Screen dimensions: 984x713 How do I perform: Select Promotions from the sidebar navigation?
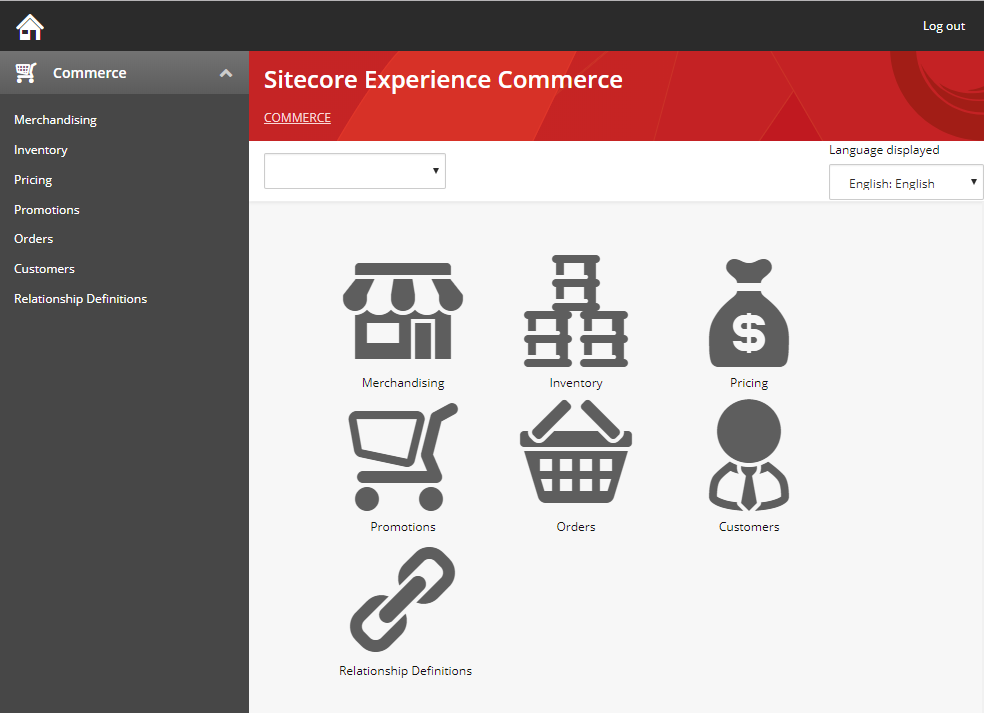pos(46,209)
